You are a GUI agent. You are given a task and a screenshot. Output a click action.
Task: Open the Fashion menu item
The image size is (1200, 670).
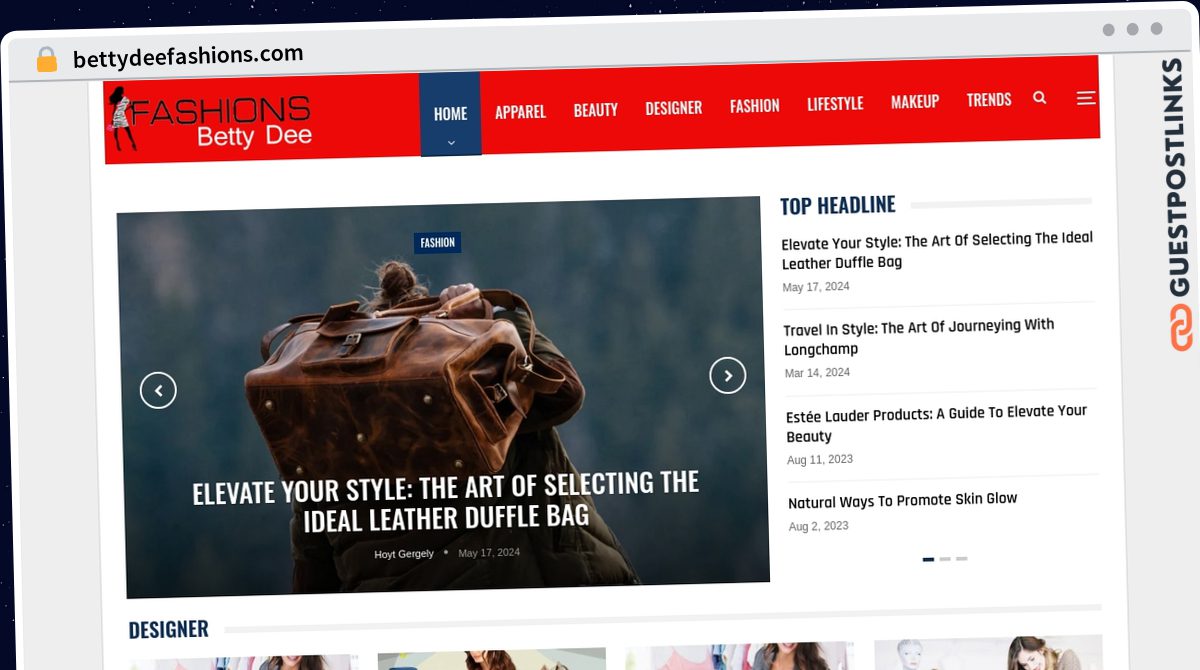755,105
